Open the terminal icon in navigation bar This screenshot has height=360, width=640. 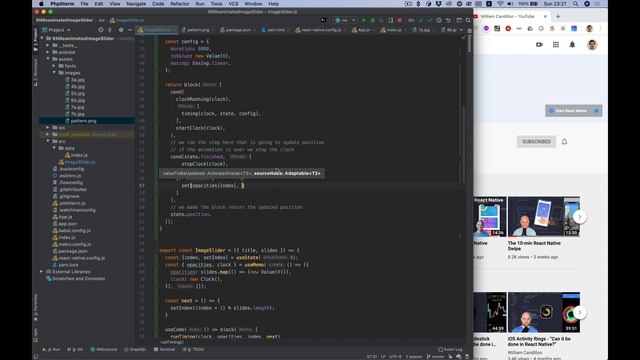[x=324, y=20]
